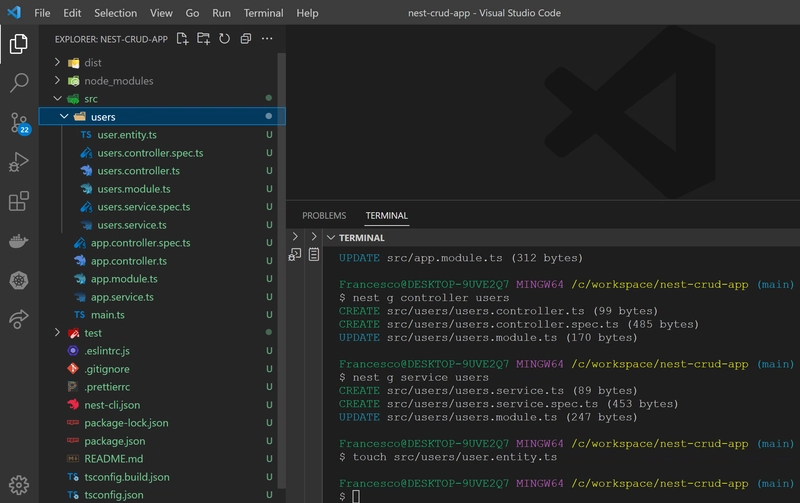
Task: Click the New Folder icon in Explorer header
Action: (204, 39)
